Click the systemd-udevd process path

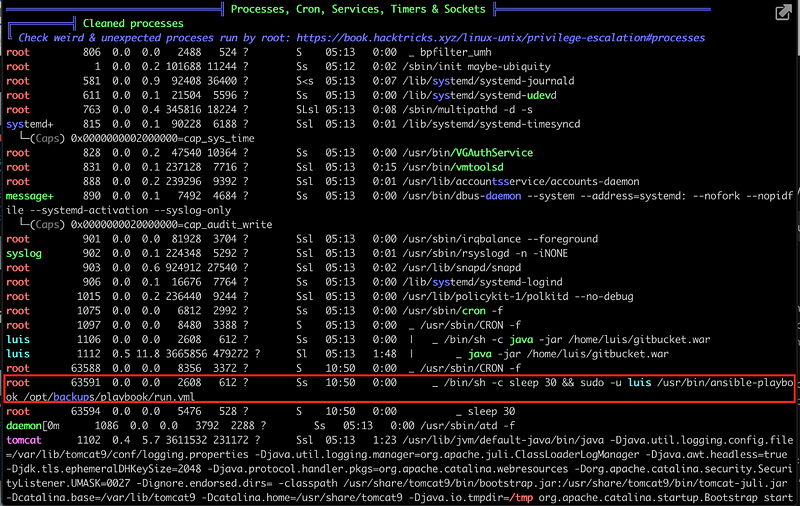pyautogui.click(x=480, y=95)
